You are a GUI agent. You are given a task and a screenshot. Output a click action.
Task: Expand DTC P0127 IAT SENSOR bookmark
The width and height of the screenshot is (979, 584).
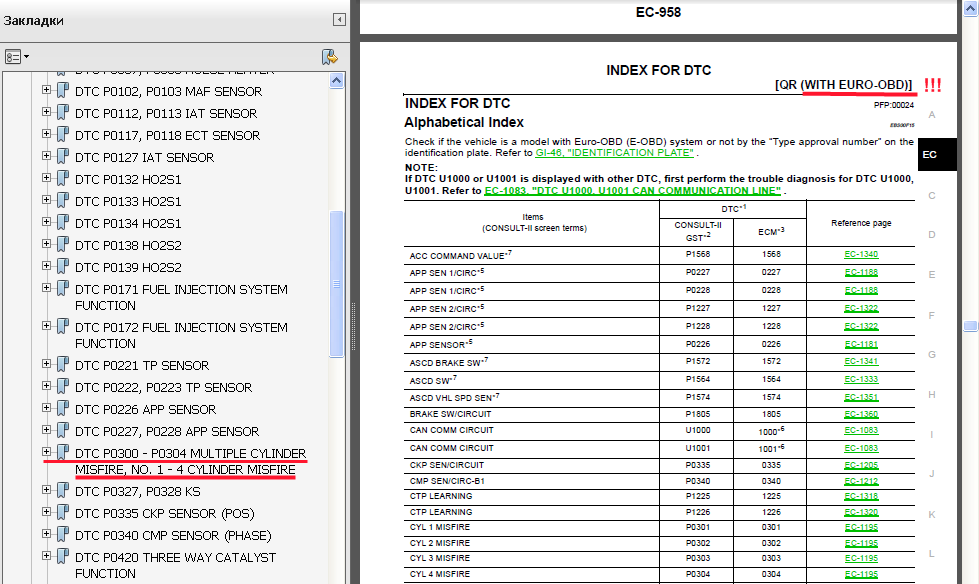click(46, 156)
